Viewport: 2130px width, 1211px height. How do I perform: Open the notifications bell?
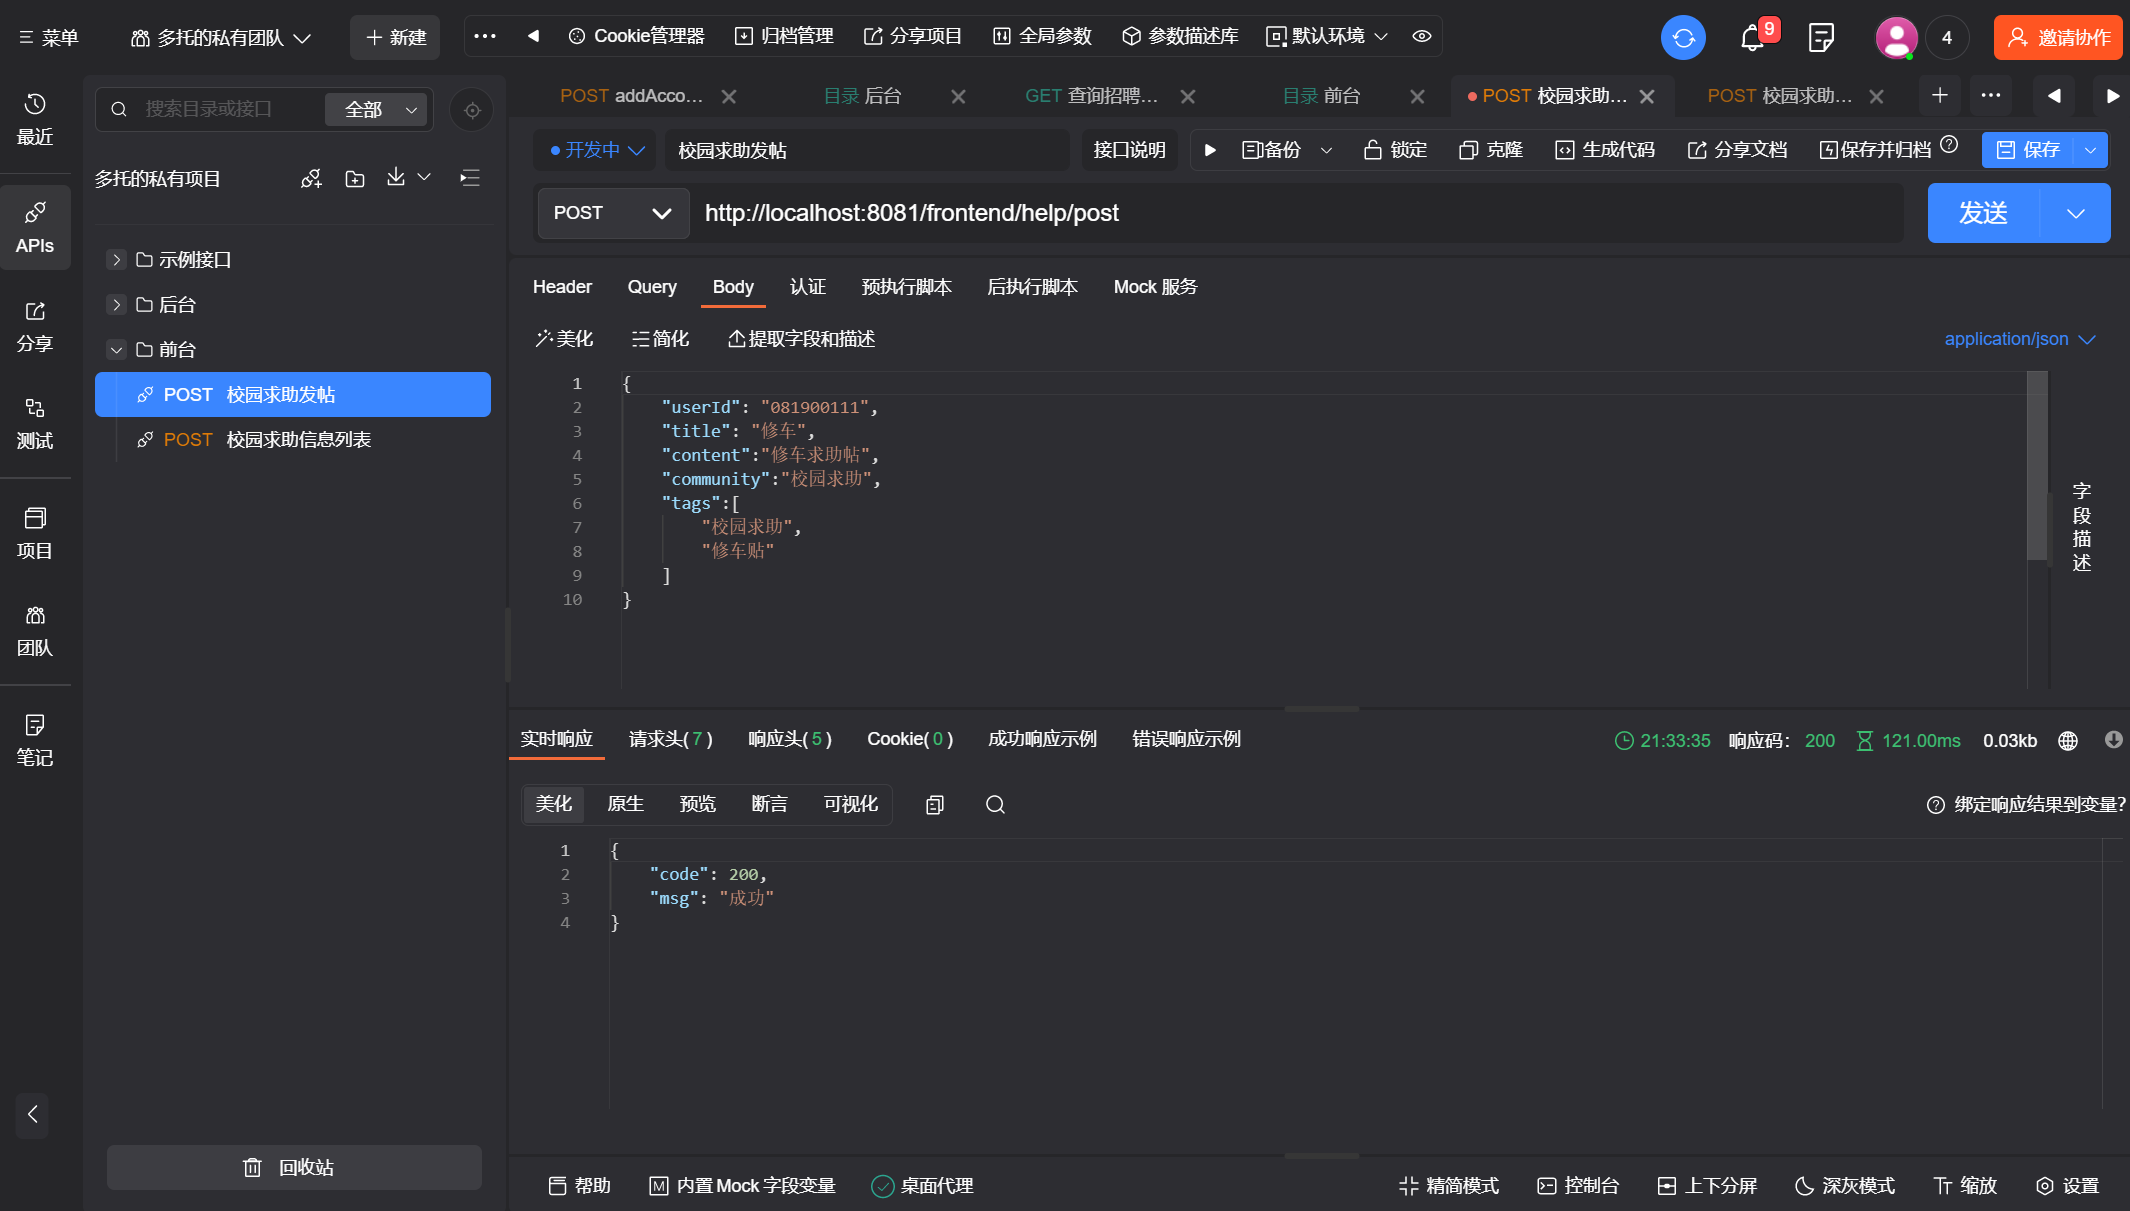(1751, 39)
